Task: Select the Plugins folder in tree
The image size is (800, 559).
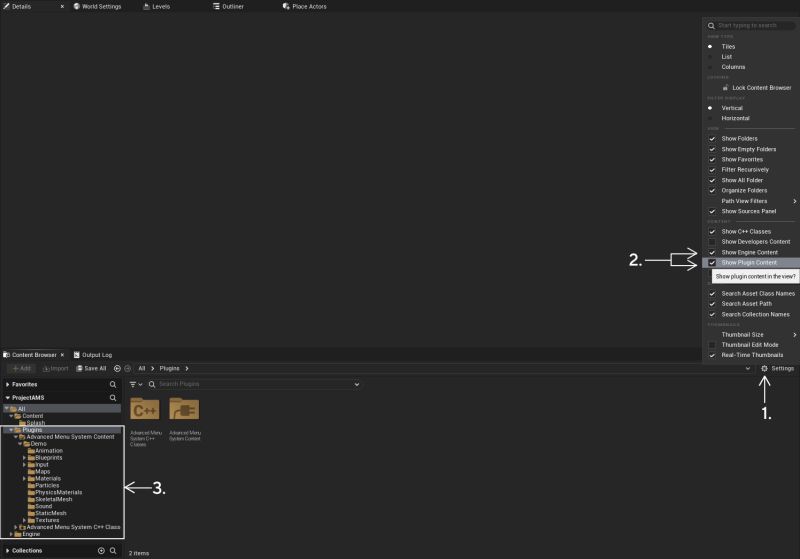Action: [32, 430]
